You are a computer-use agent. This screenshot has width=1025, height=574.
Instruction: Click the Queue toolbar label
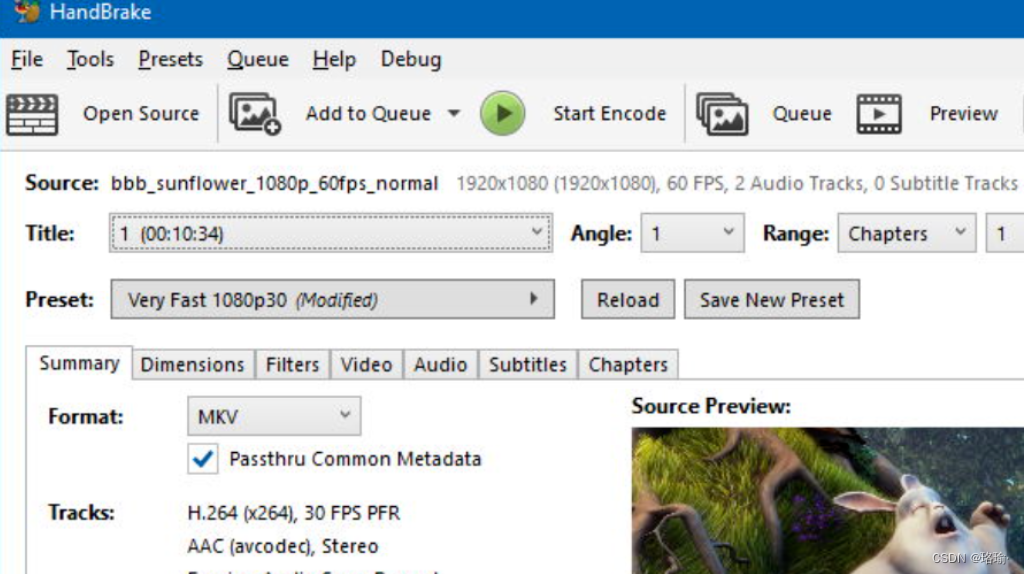(x=802, y=114)
